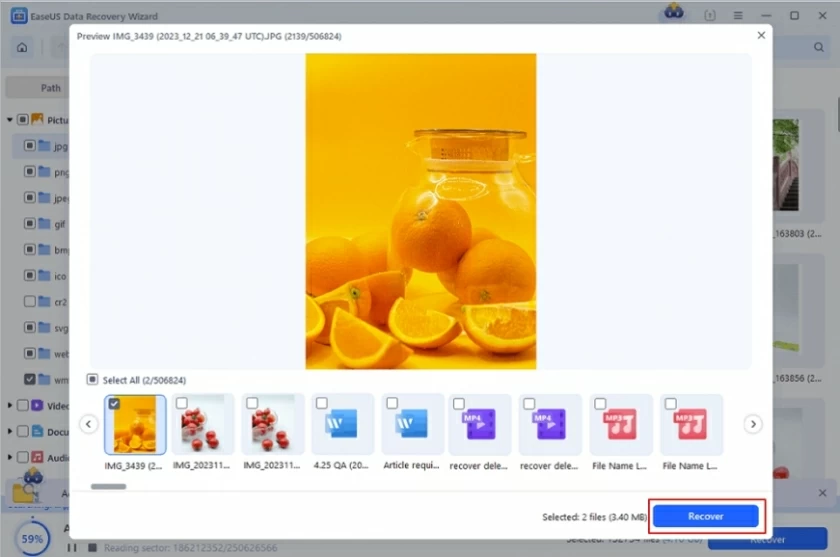Open the 'Article requi...' Word document thumbnail
Viewport: 840px width, 557px height.
[412, 425]
